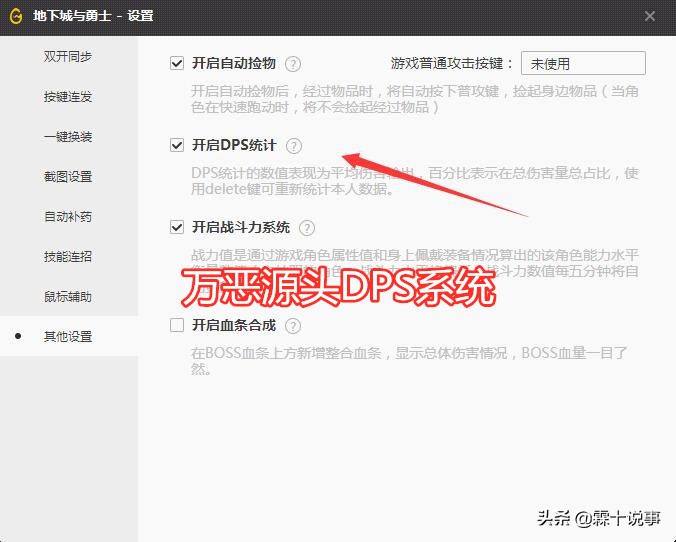
Task: Click the 开启战斗力系统 label text
Action: click(241, 227)
